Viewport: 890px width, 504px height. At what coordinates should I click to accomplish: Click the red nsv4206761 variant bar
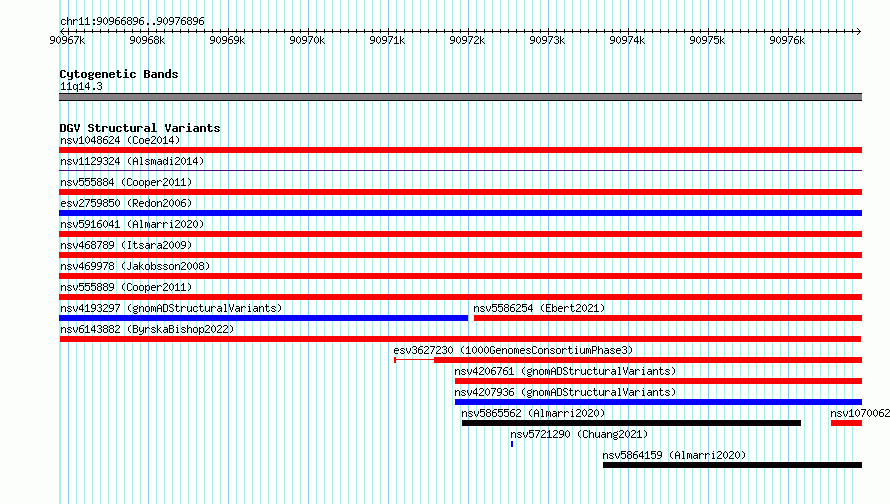[658, 381]
